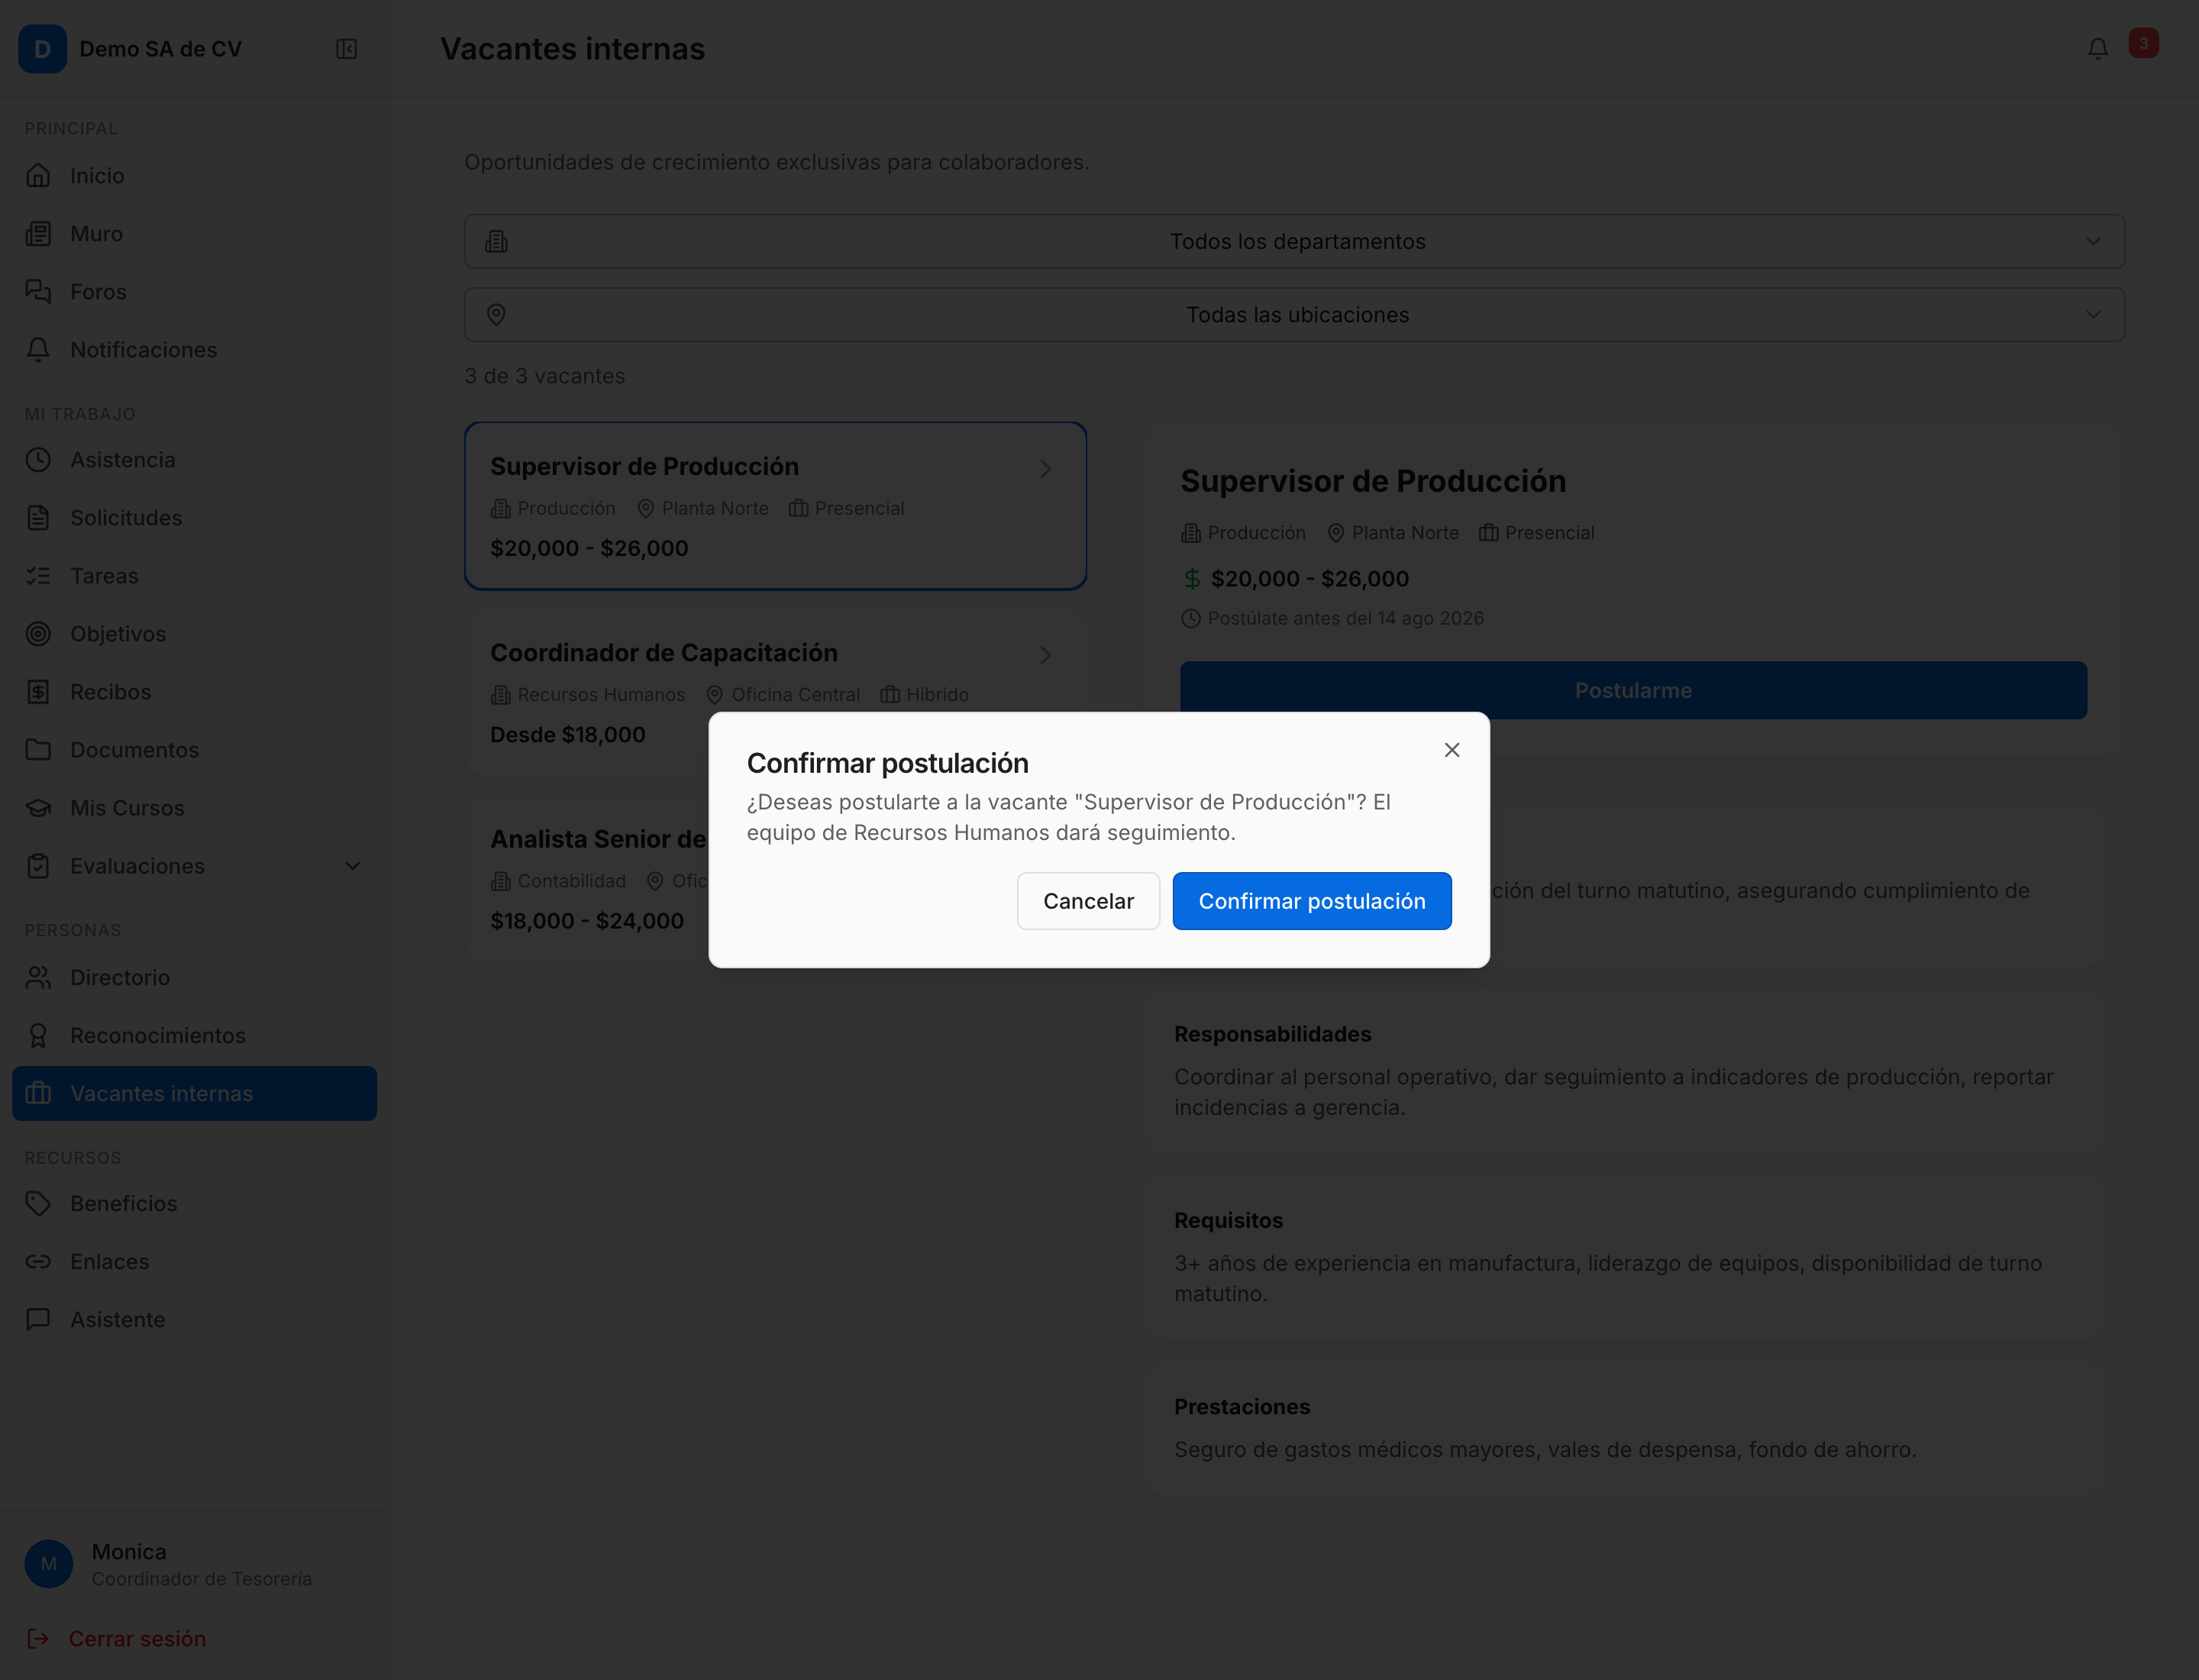Viewport: 2199px width, 1680px height.
Task: Click Coordinador de Tesorería role text
Action: (202, 1579)
